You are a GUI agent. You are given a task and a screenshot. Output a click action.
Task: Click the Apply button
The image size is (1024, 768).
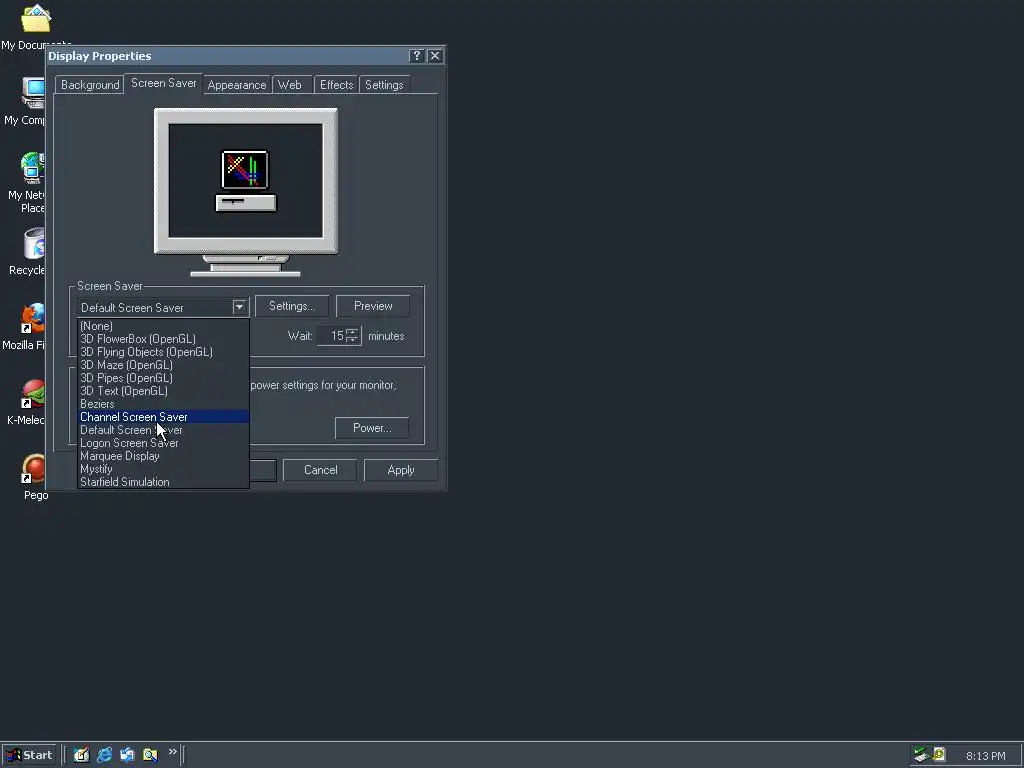coord(400,470)
